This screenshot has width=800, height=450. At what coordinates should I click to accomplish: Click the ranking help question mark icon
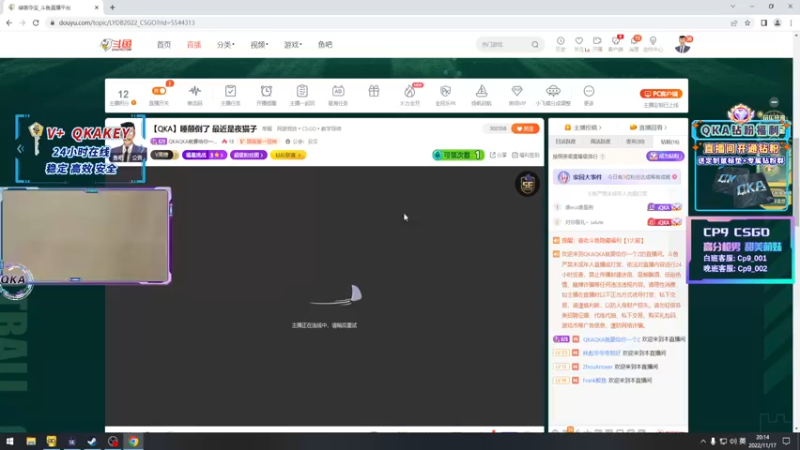tap(603, 157)
